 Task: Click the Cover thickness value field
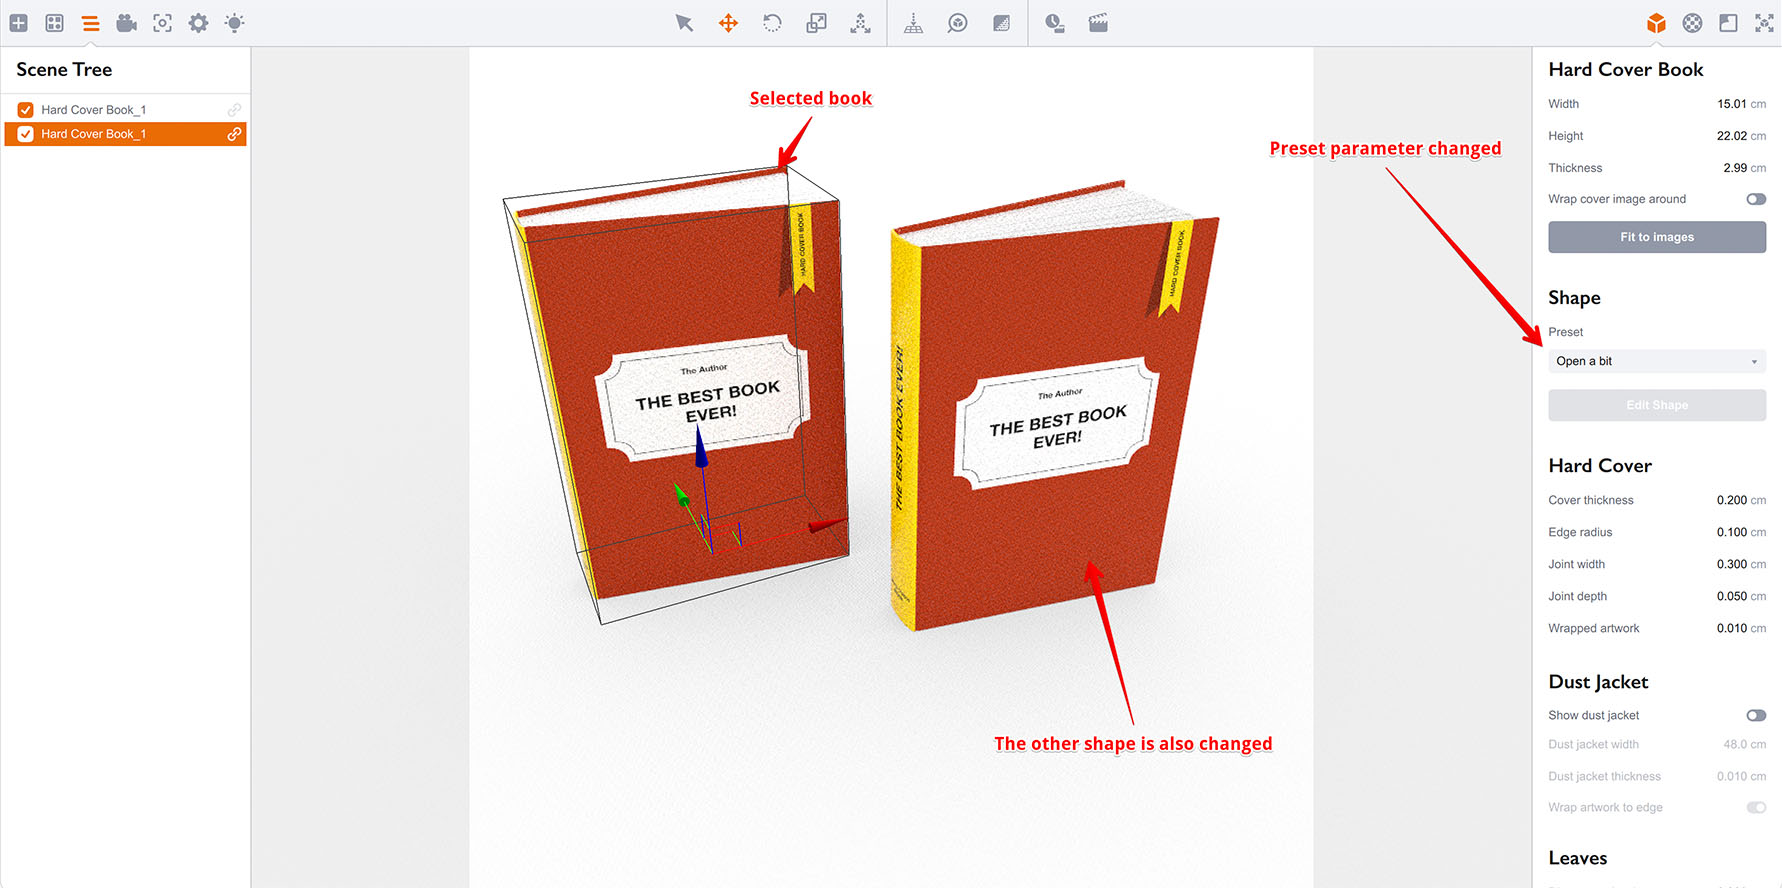point(1731,500)
